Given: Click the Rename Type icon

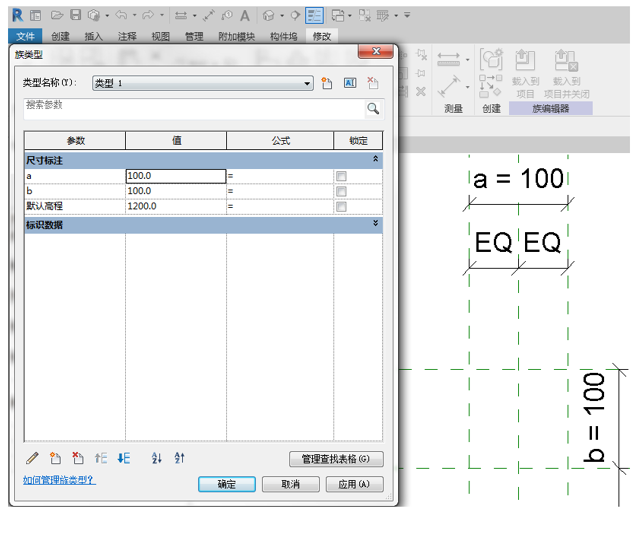Looking at the screenshot, I should [x=350, y=83].
